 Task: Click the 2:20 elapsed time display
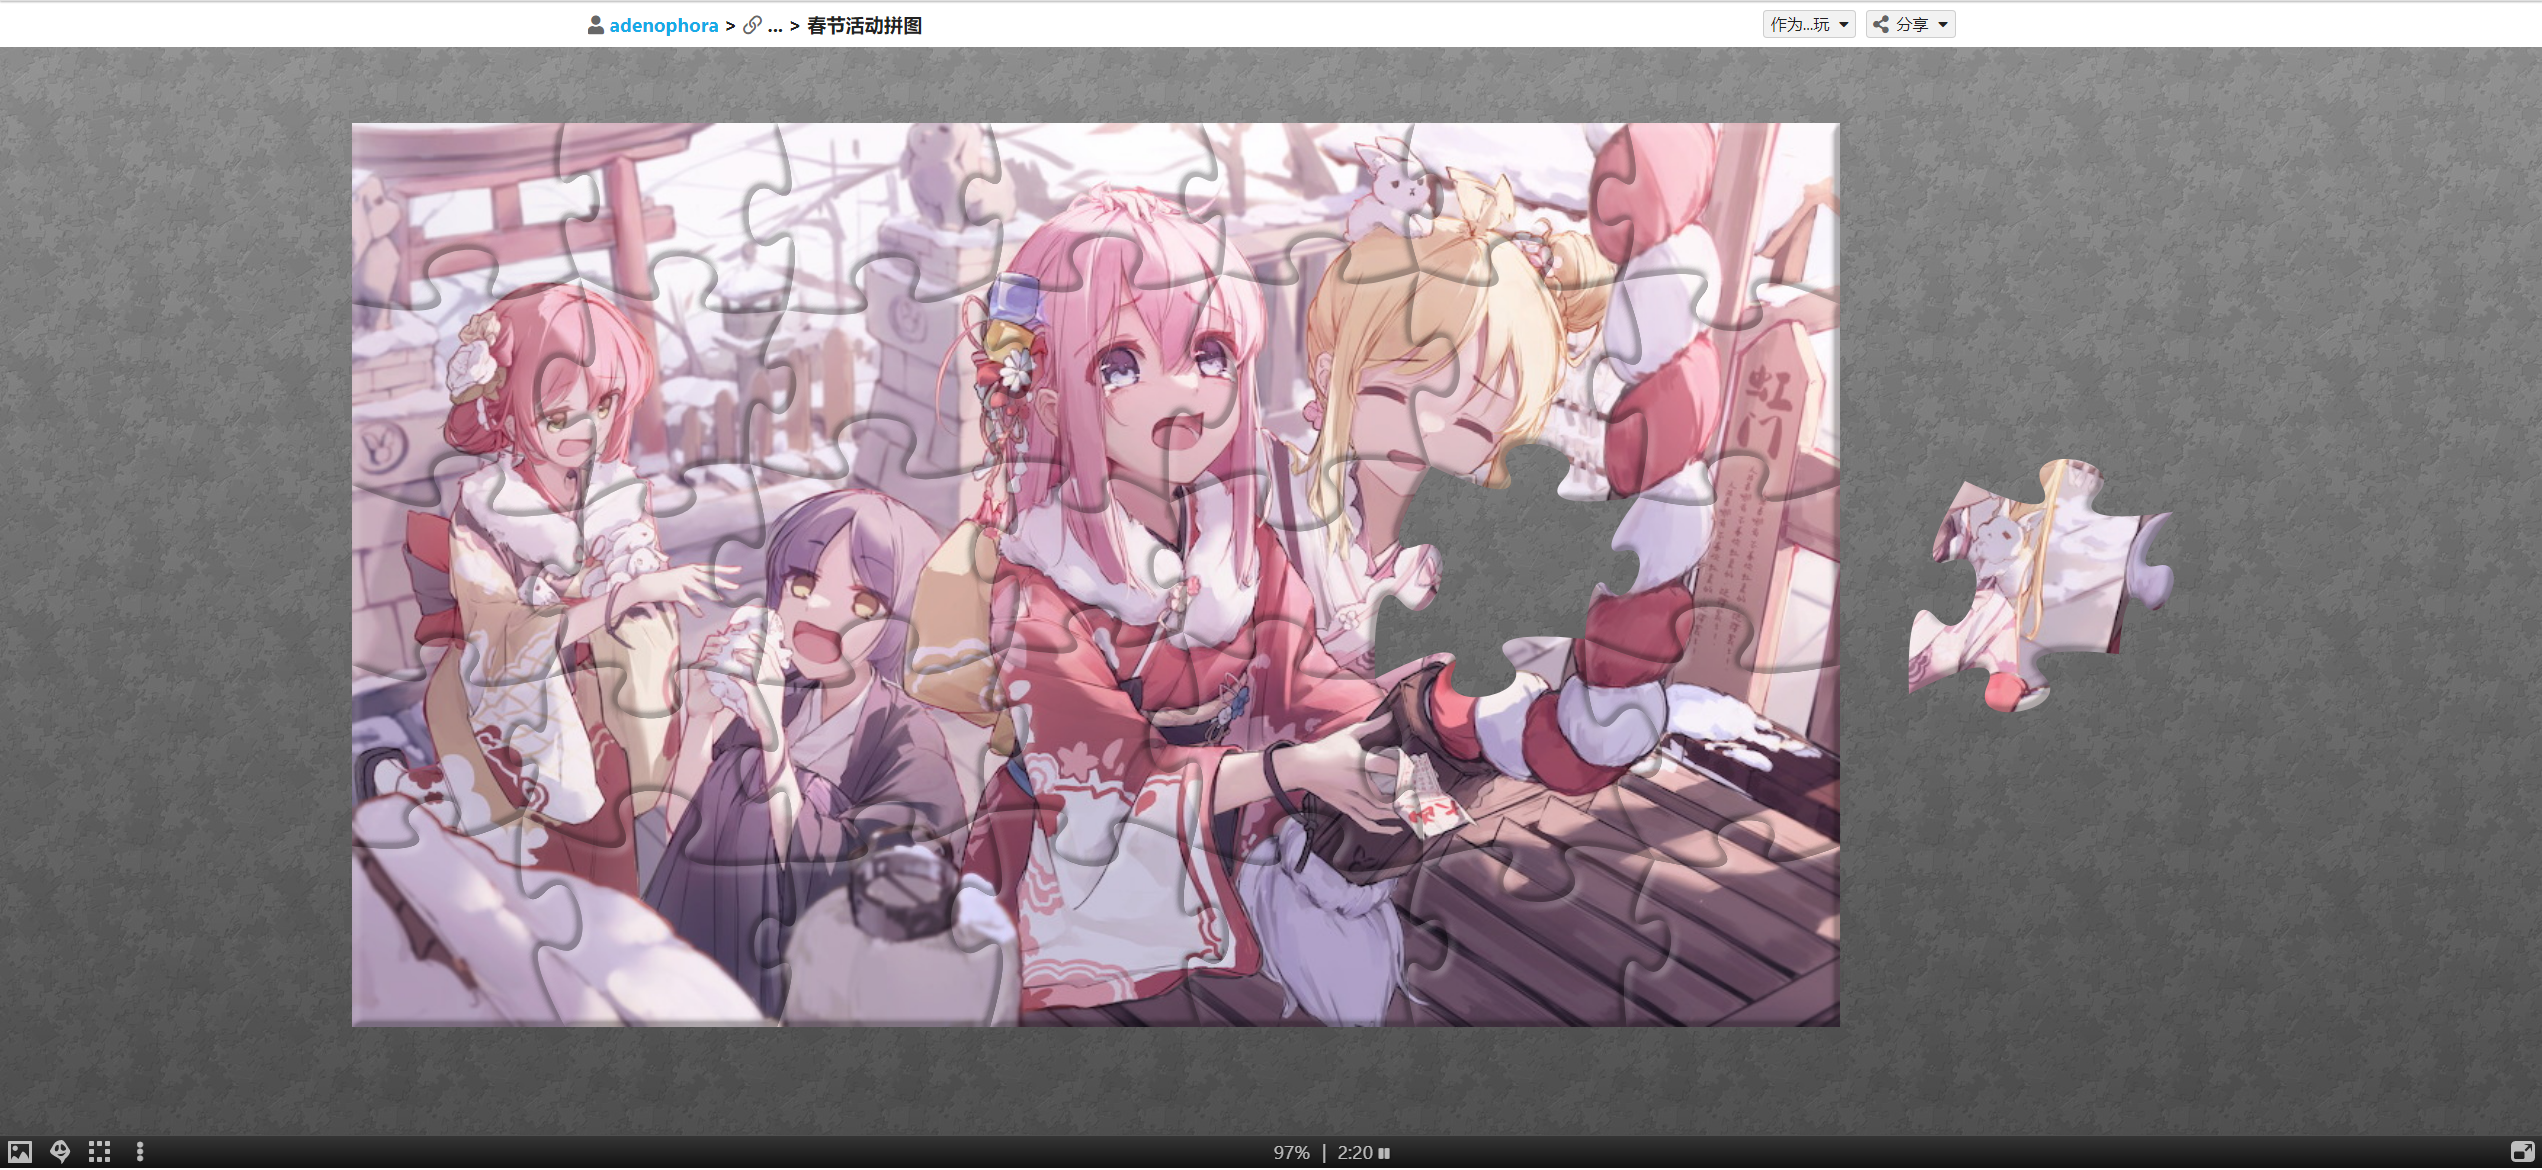coord(1355,1153)
